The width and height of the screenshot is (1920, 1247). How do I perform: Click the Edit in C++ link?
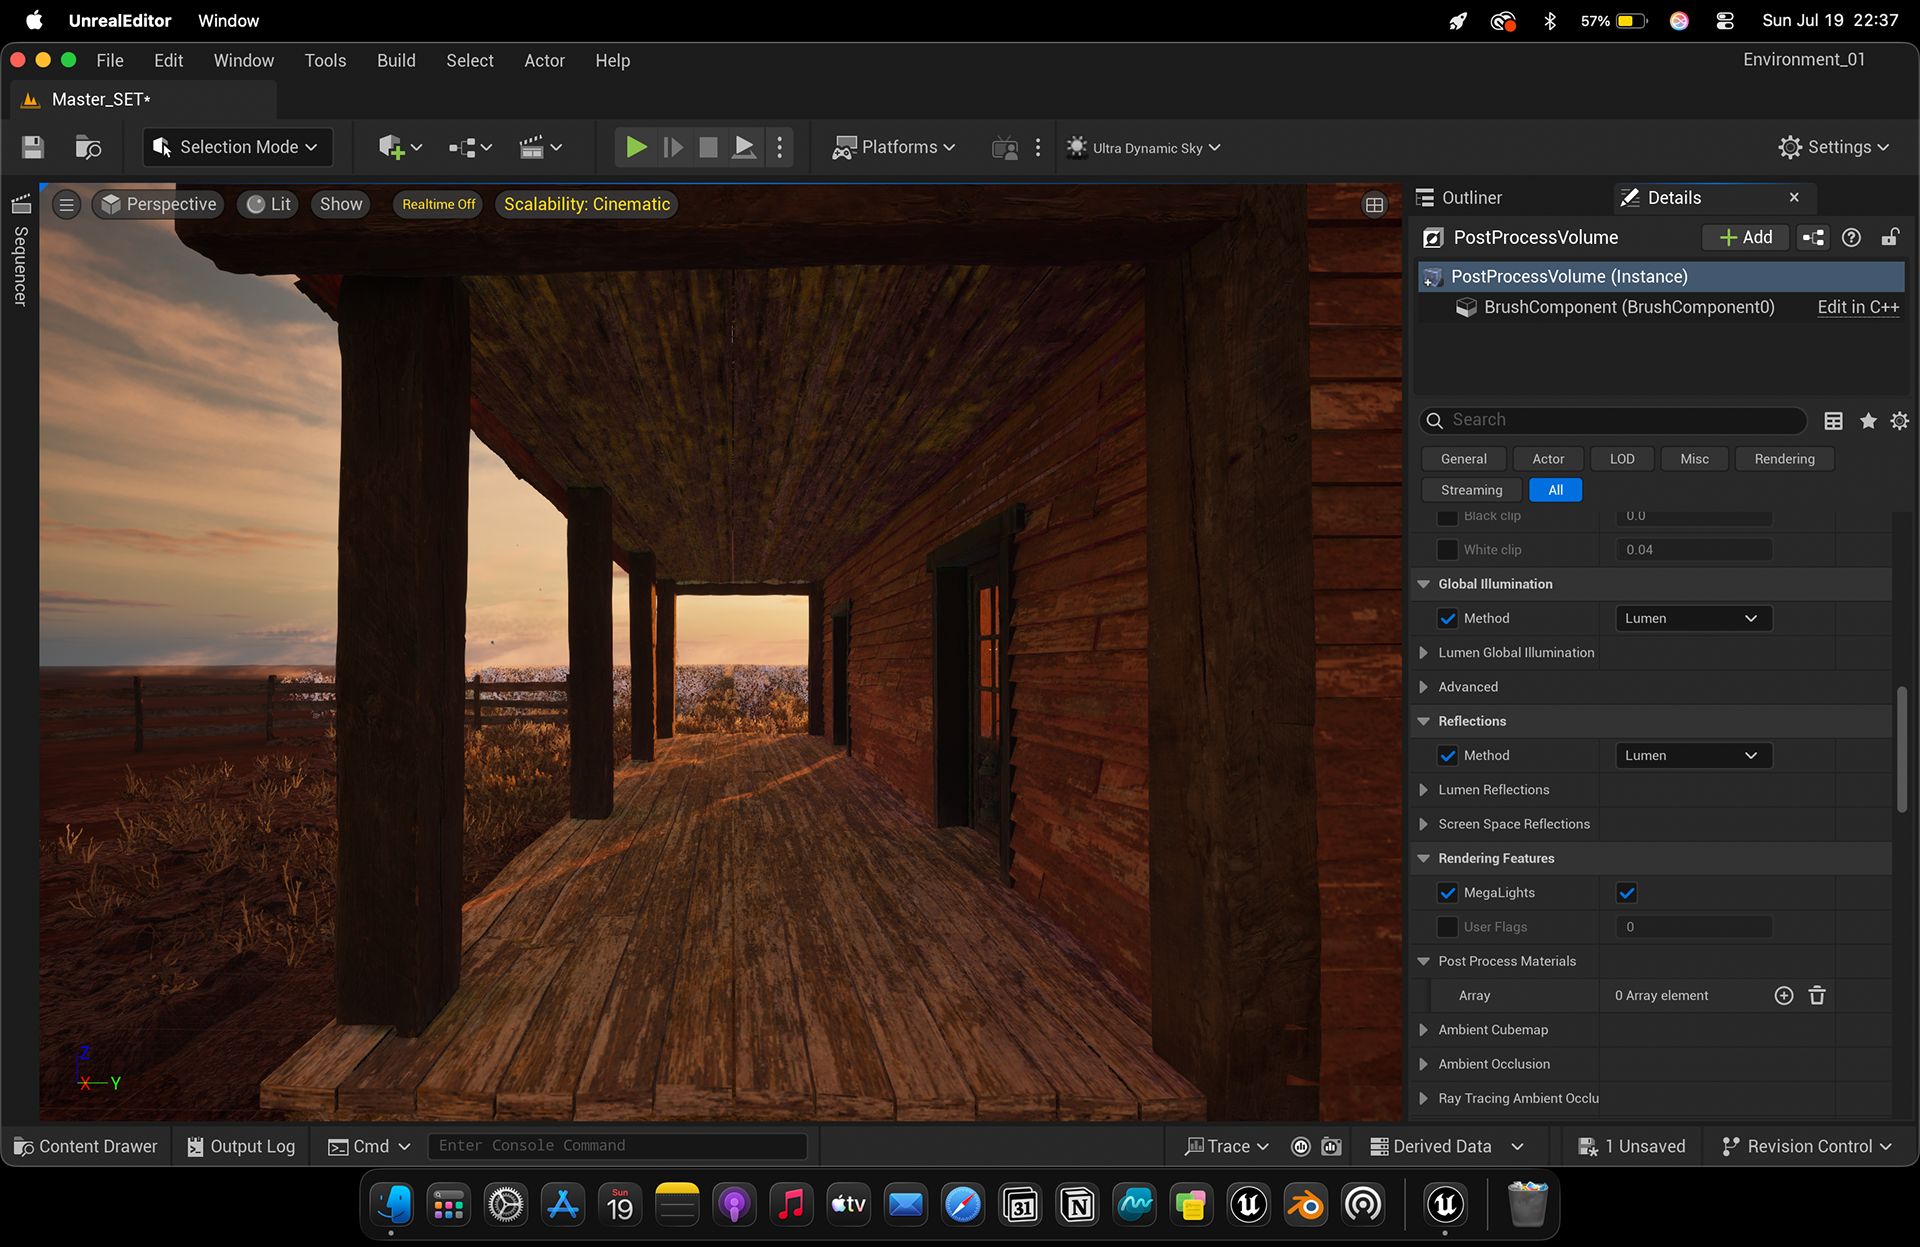point(1857,307)
